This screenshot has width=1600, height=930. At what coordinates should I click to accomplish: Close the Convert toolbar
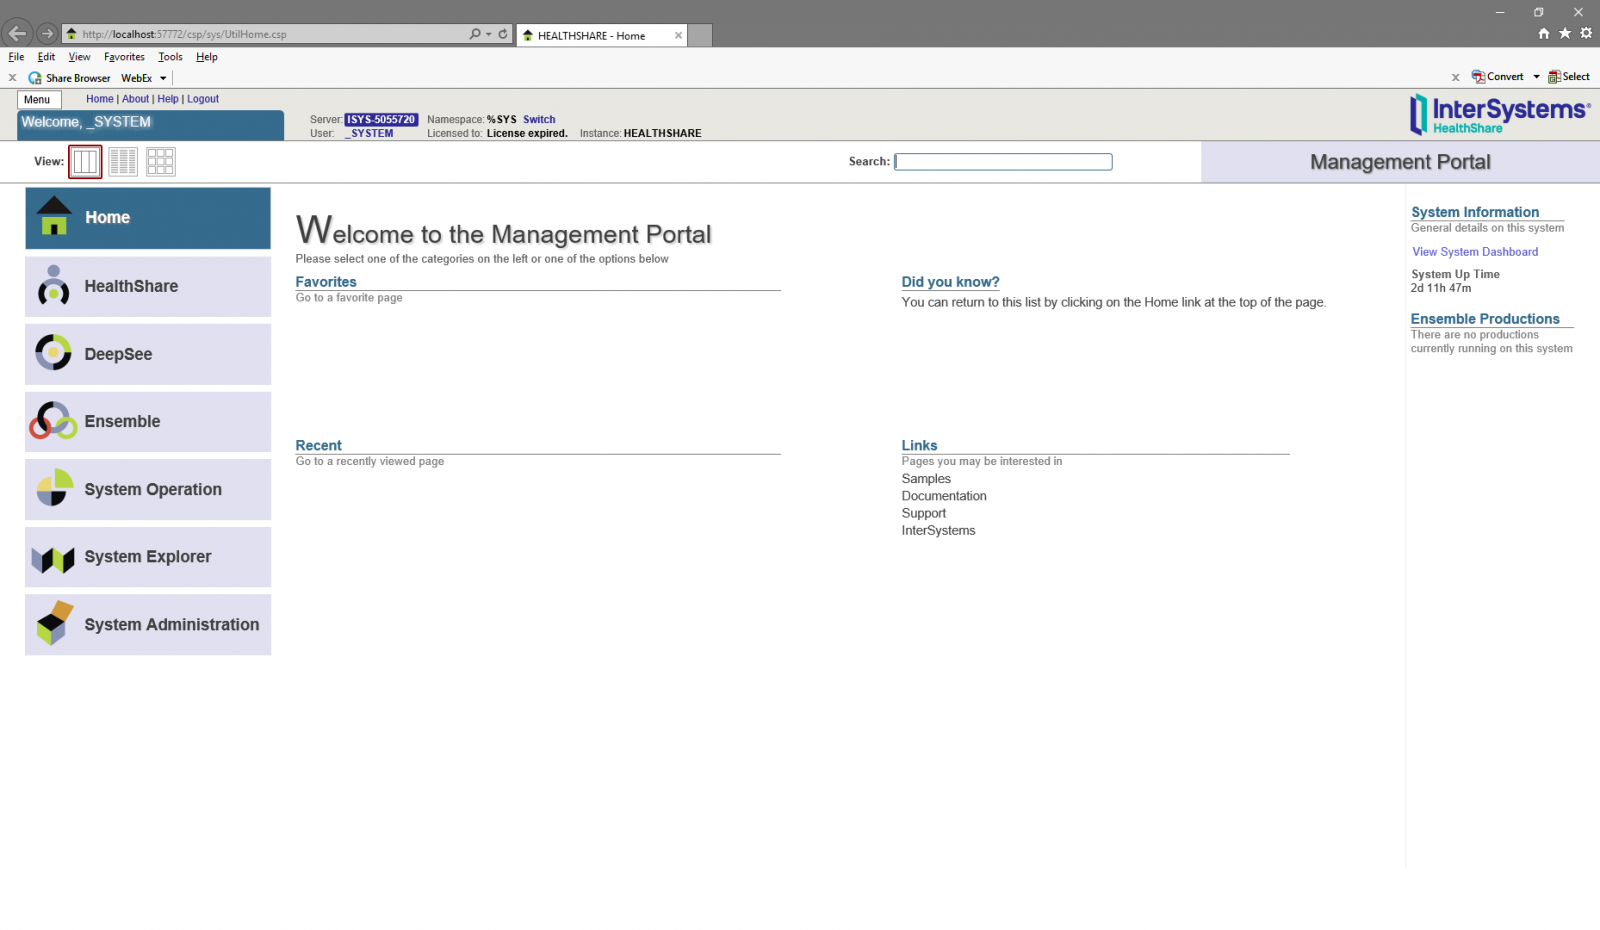tap(1455, 77)
